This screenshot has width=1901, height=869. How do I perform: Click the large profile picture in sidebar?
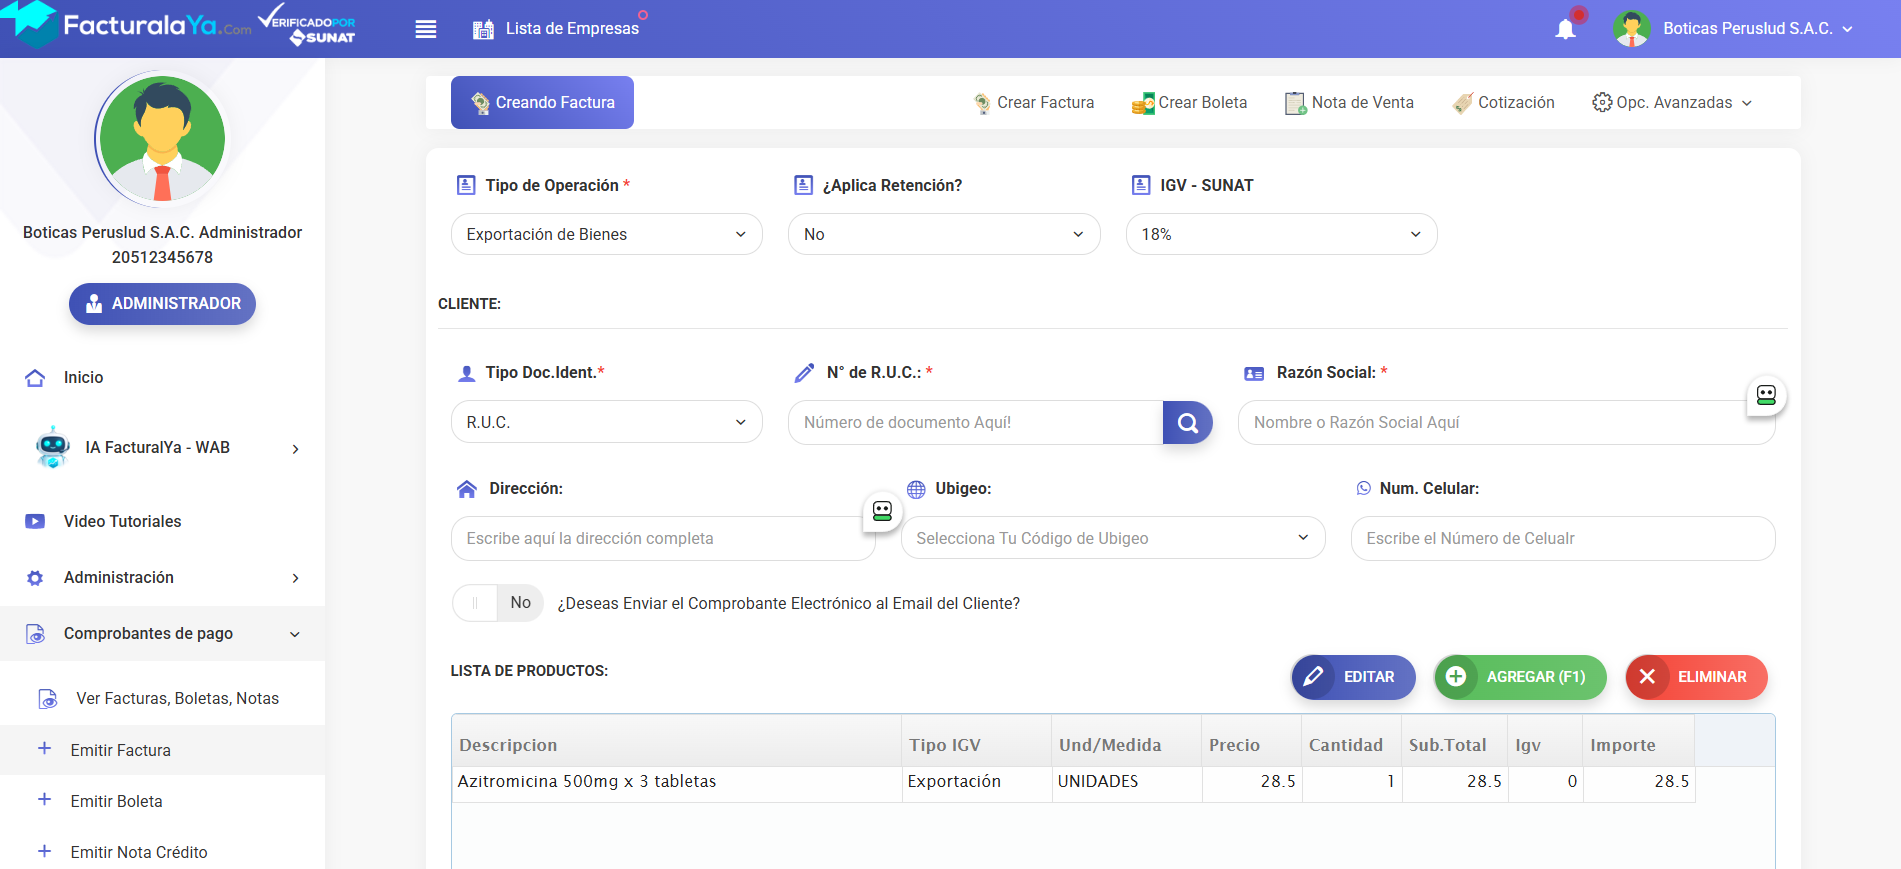click(162, 139)
